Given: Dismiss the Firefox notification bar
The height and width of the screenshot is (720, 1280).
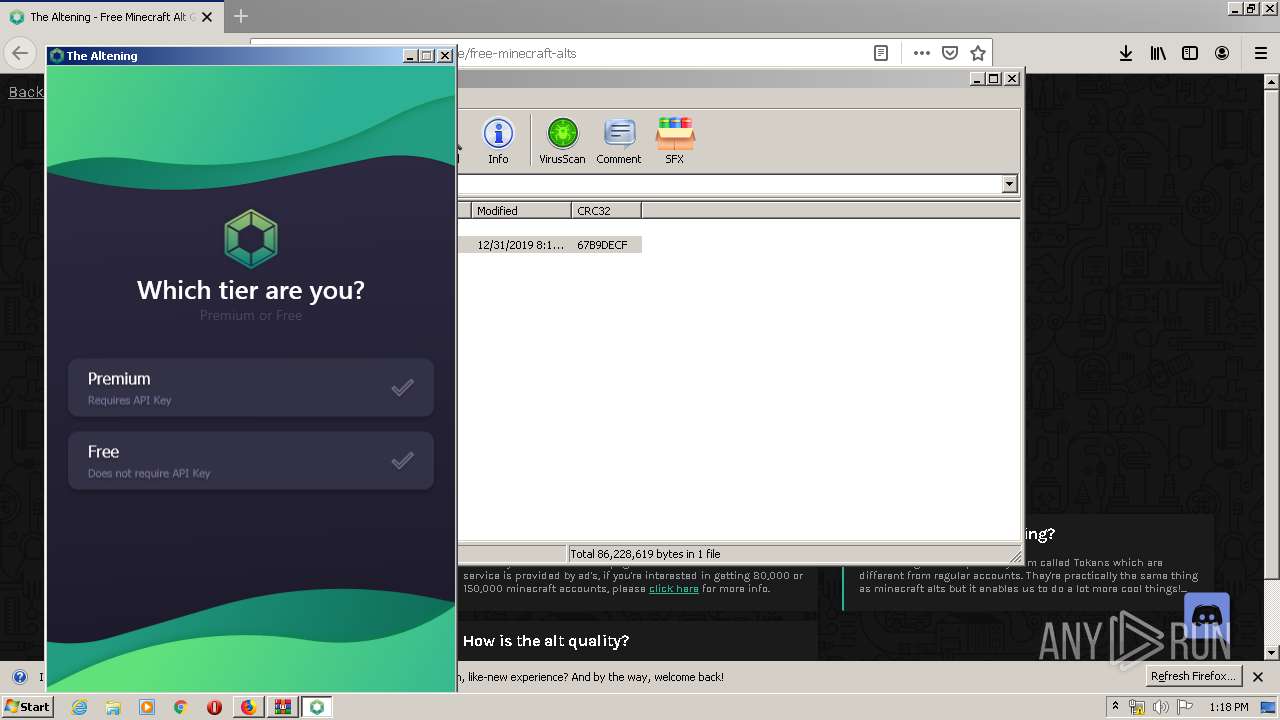Looking at the screenshot, I should (1258, 677).
